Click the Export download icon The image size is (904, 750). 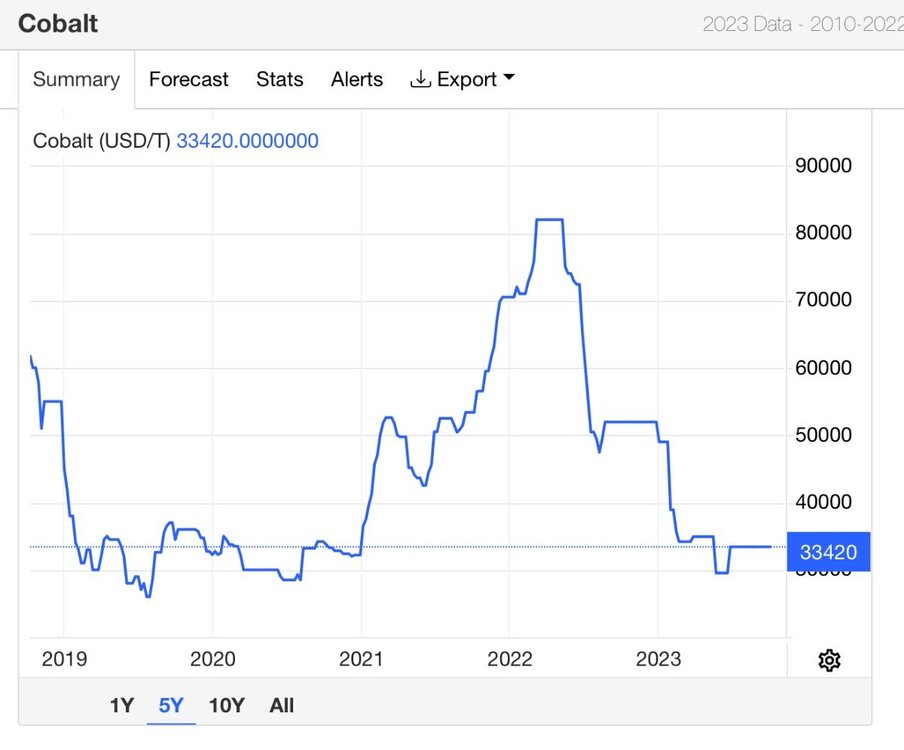pyautogui.click(x=420, y=79)
